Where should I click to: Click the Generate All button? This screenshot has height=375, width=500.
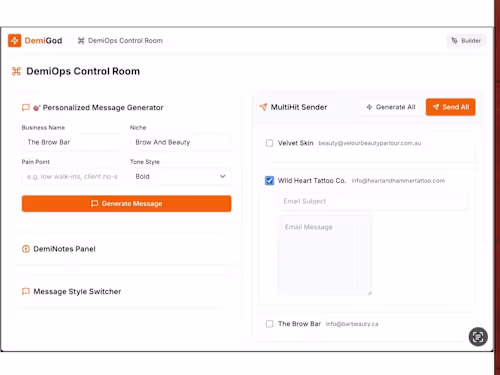coord(391,107)
